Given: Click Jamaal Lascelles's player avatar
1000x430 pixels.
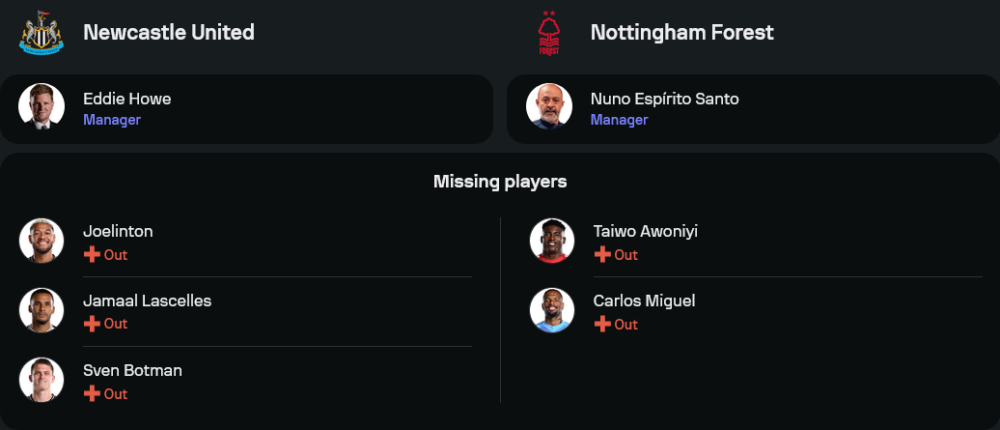Looking at the screenshot, I should 41,310.
